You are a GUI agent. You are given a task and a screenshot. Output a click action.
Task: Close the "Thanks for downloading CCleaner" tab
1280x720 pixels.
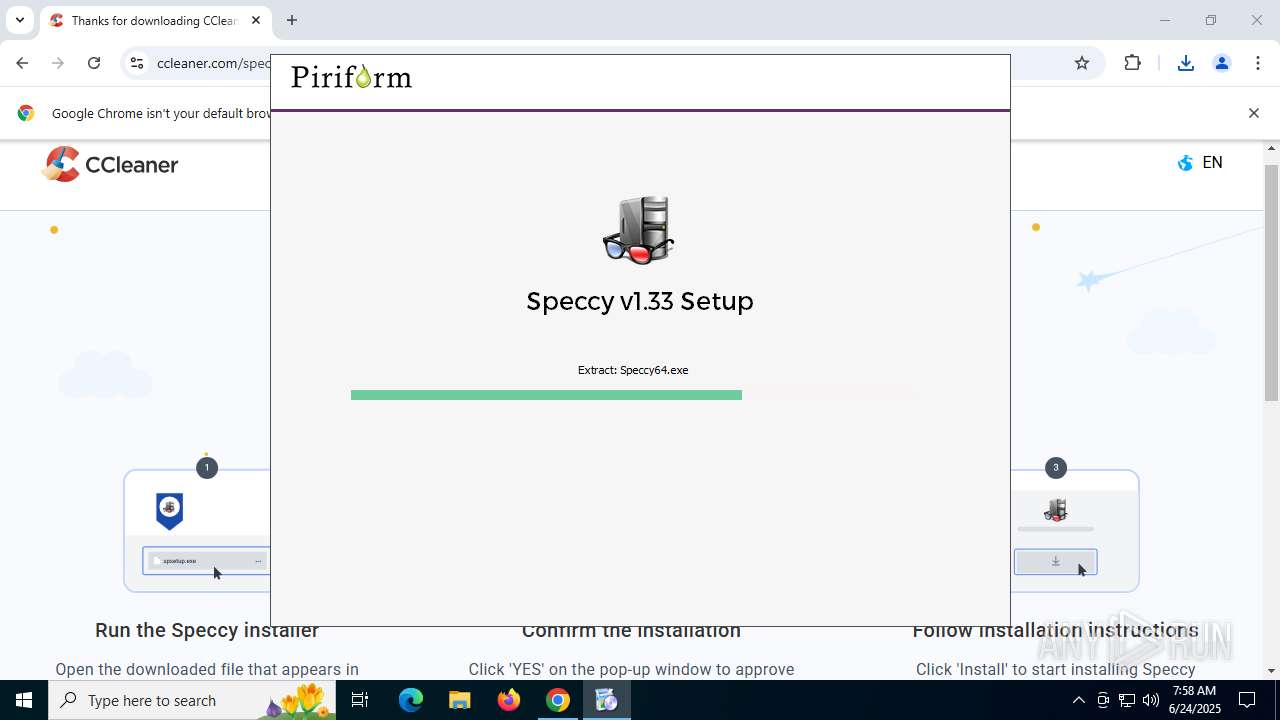[x=256, y=20]
